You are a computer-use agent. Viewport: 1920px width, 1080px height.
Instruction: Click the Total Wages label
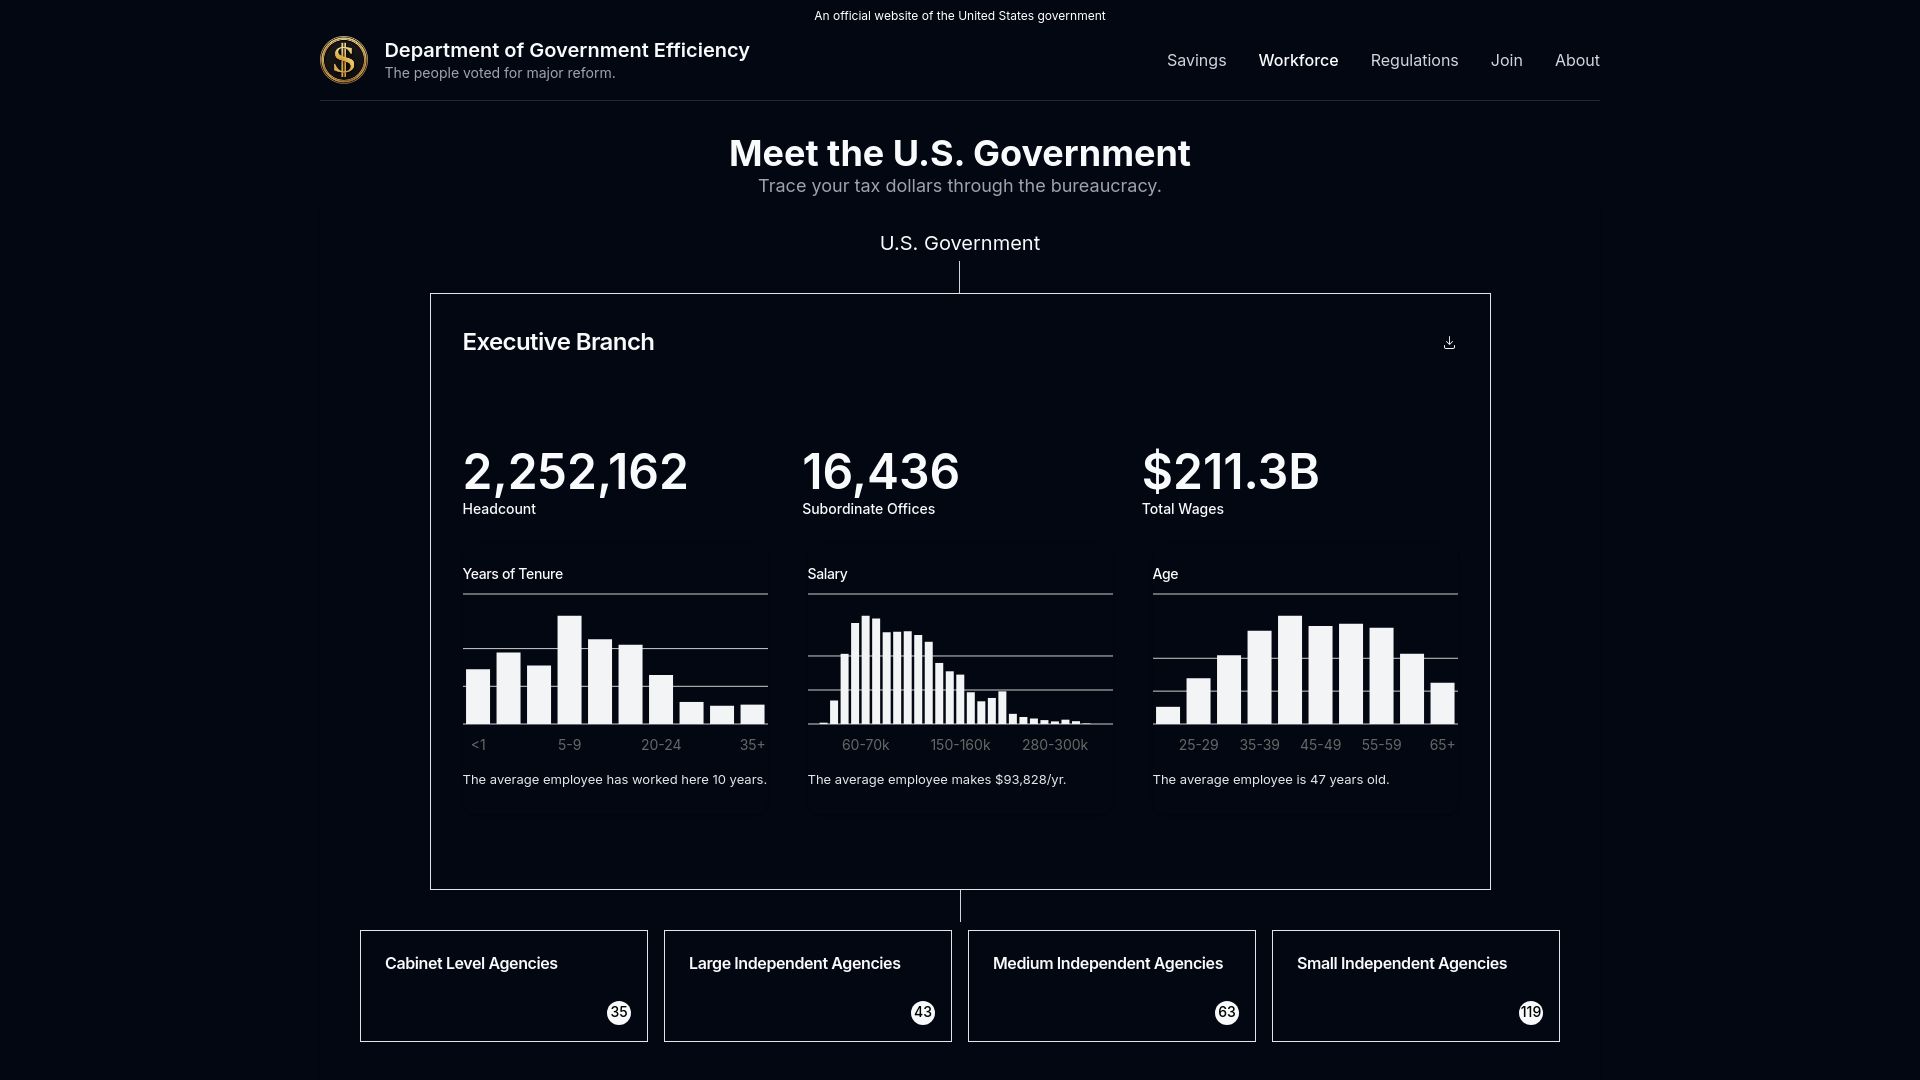pyautogui.click(x=1183, y=509)
